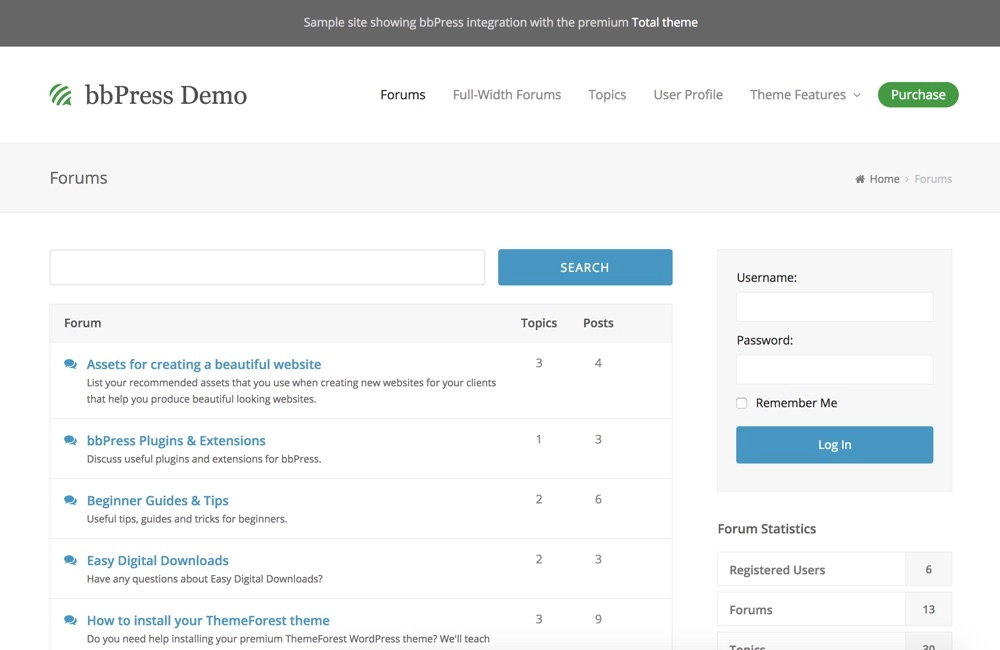Enable the Remember Me checkbox
1000x650 pixels.
(x=742, y=403)
